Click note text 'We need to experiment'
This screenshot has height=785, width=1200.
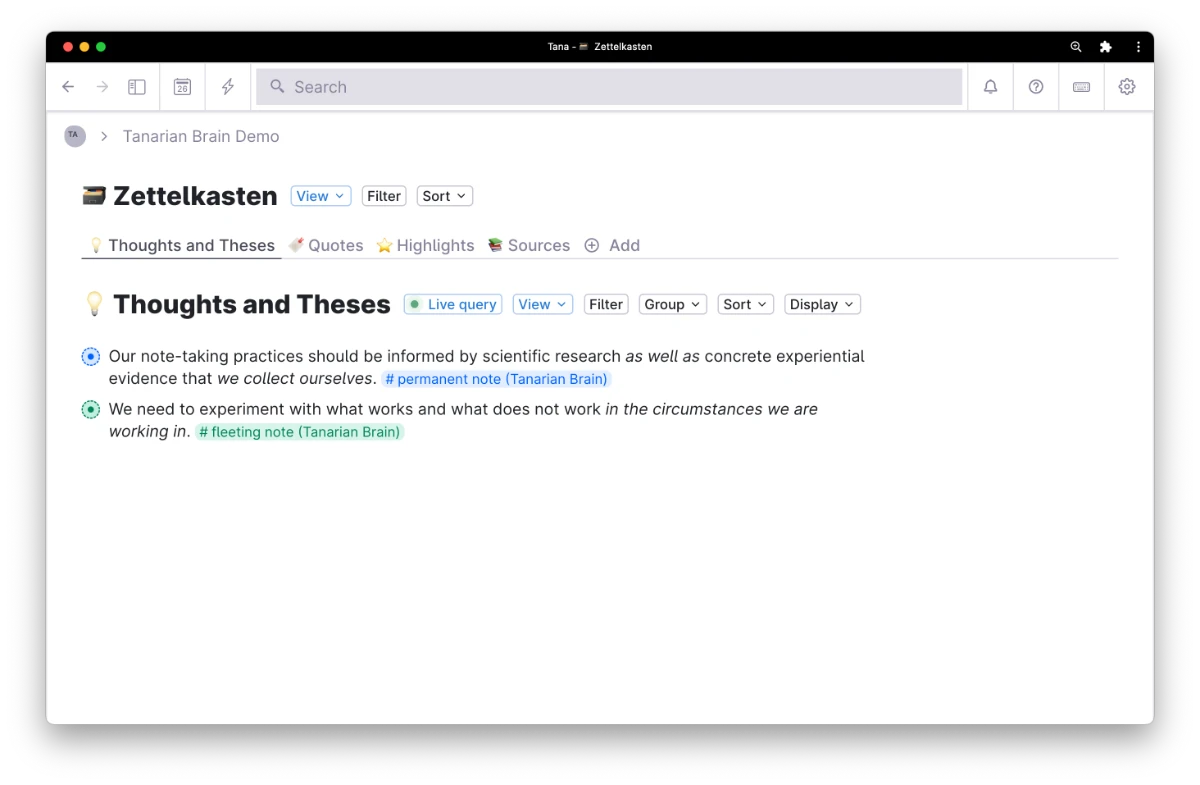(195, 409)
